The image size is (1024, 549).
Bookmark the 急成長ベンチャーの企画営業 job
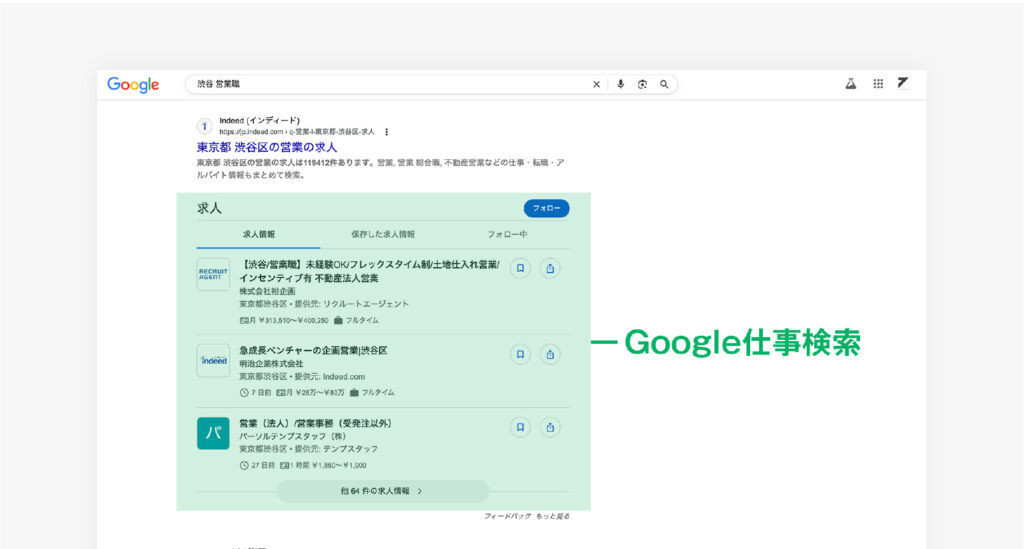point(520,354)
